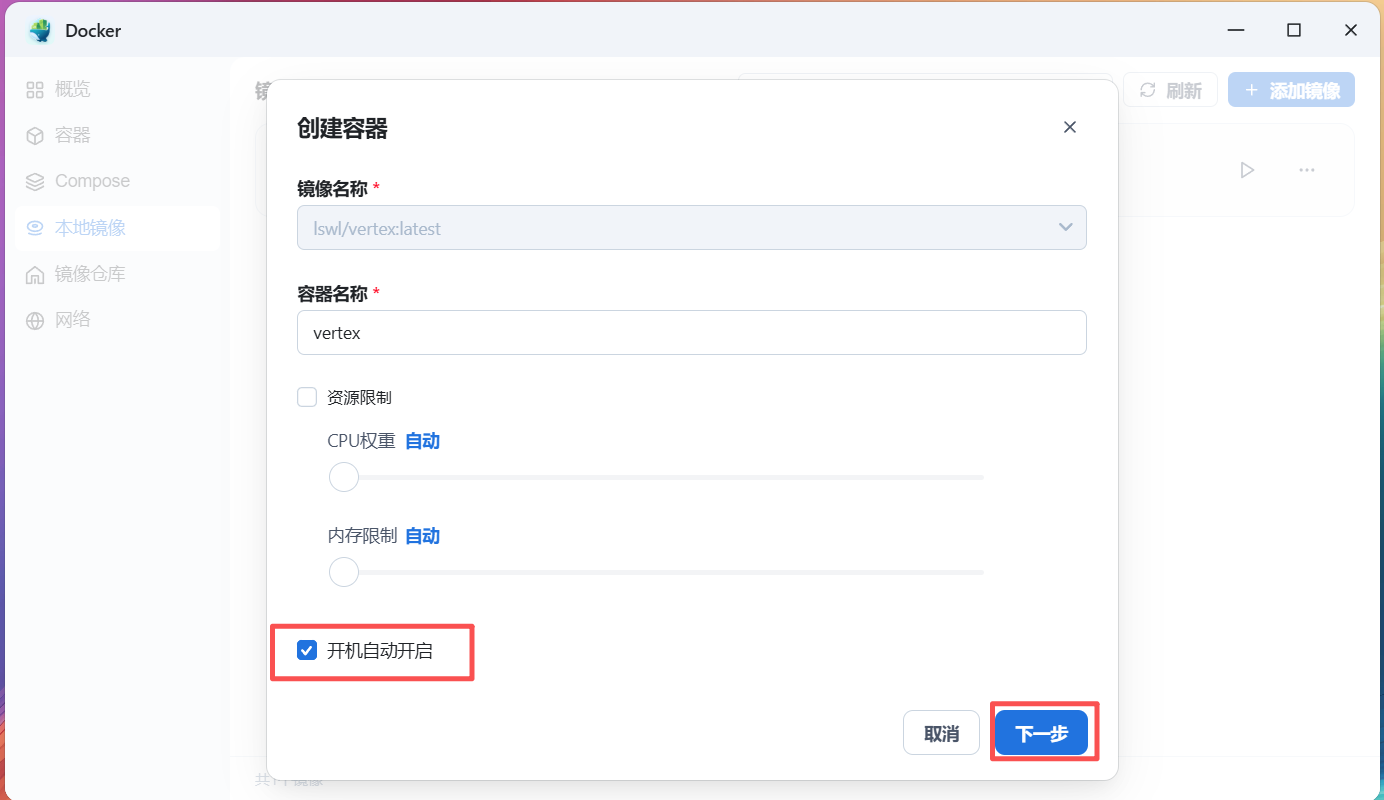
Task: Click the Network (网络) globe icon
Action: point(35,321)
